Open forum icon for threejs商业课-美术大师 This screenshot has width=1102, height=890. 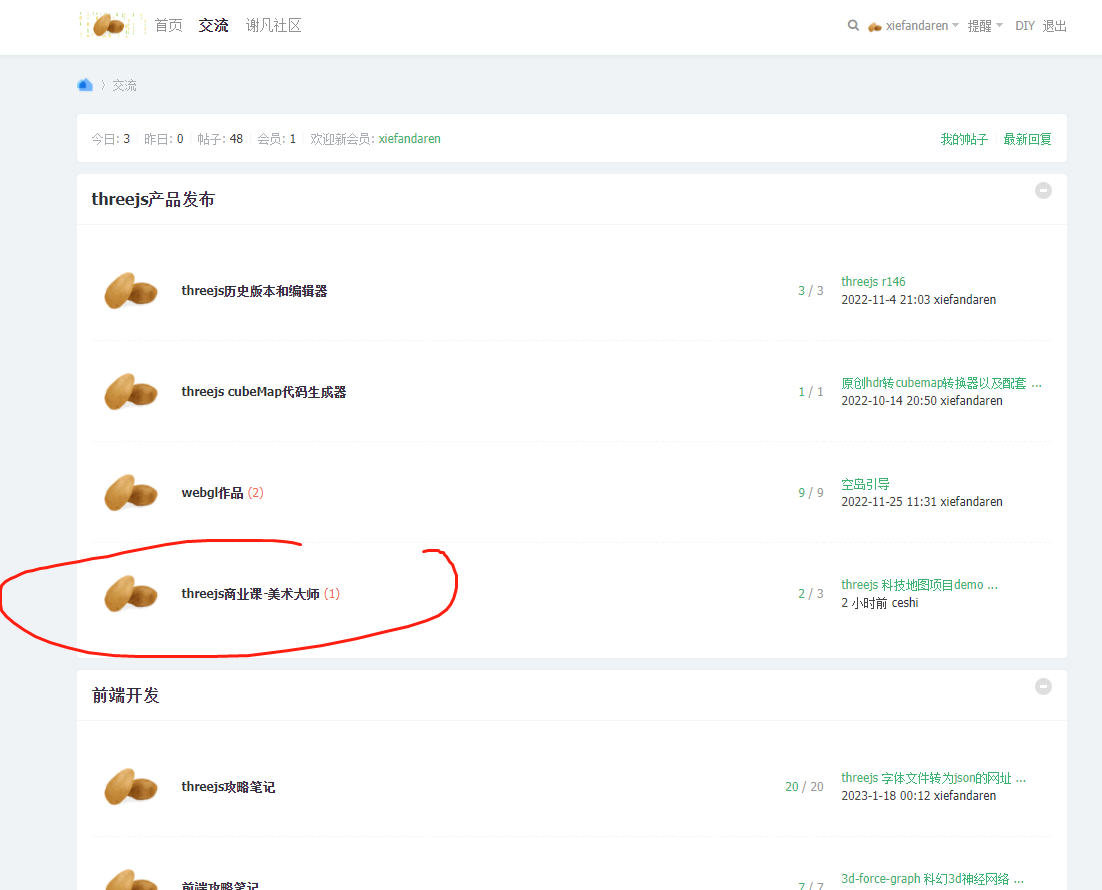click(131, 593)
